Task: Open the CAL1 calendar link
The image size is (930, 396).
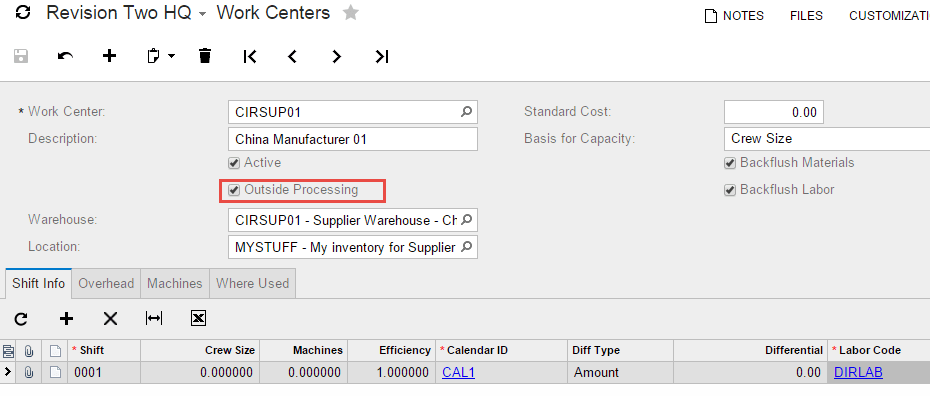Action: [x=458, y=372]
